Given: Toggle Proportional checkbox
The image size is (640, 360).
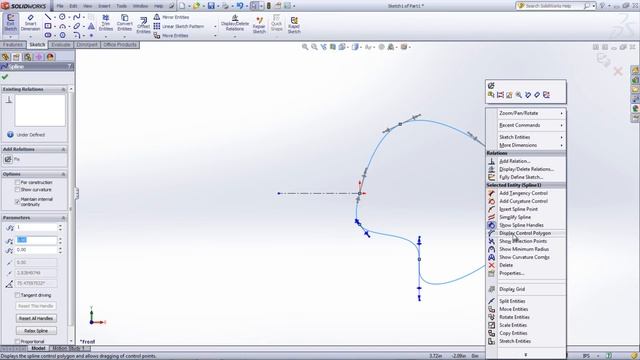Looking at the screenshot, I should click(18, 341).
